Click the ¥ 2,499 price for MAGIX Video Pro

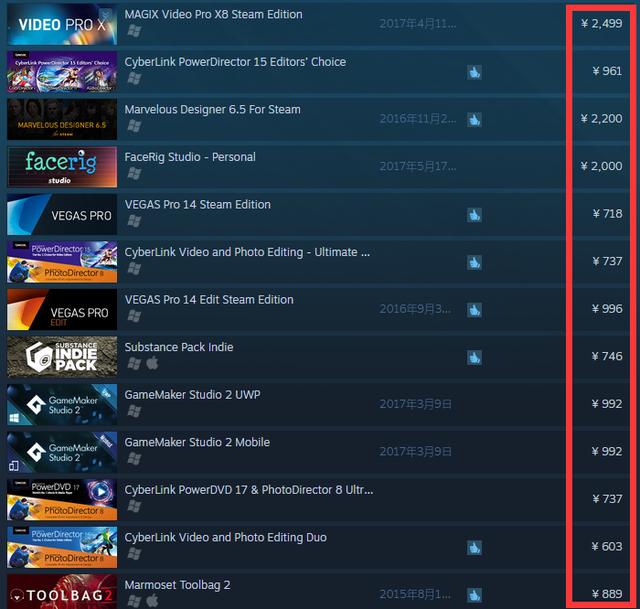pos(602,24)
